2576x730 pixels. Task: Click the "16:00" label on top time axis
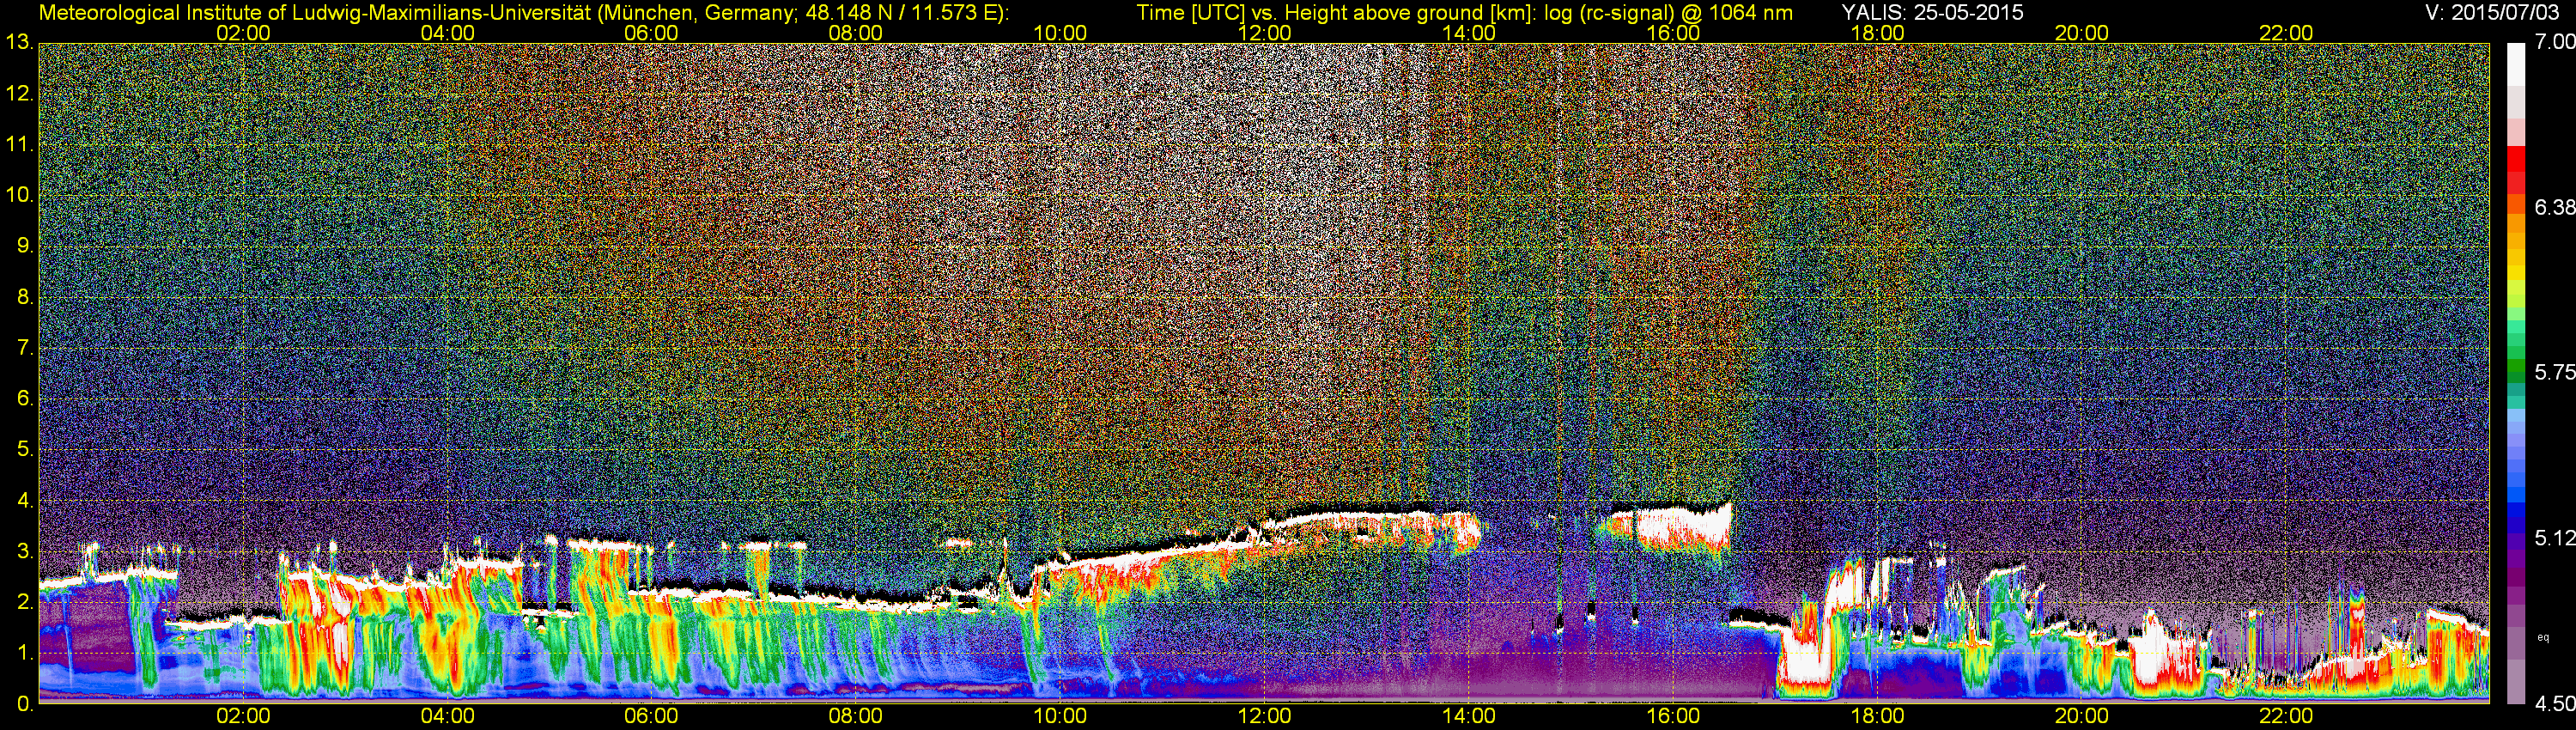(1673, 33)
